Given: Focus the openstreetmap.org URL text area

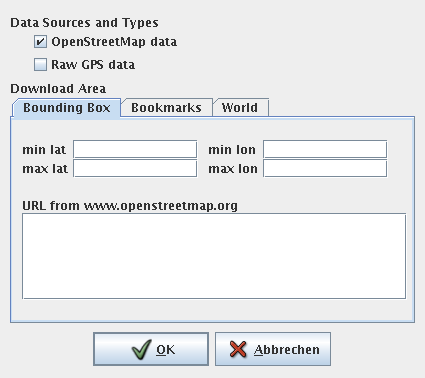Looking at the screenshot, I should (214, 256).
